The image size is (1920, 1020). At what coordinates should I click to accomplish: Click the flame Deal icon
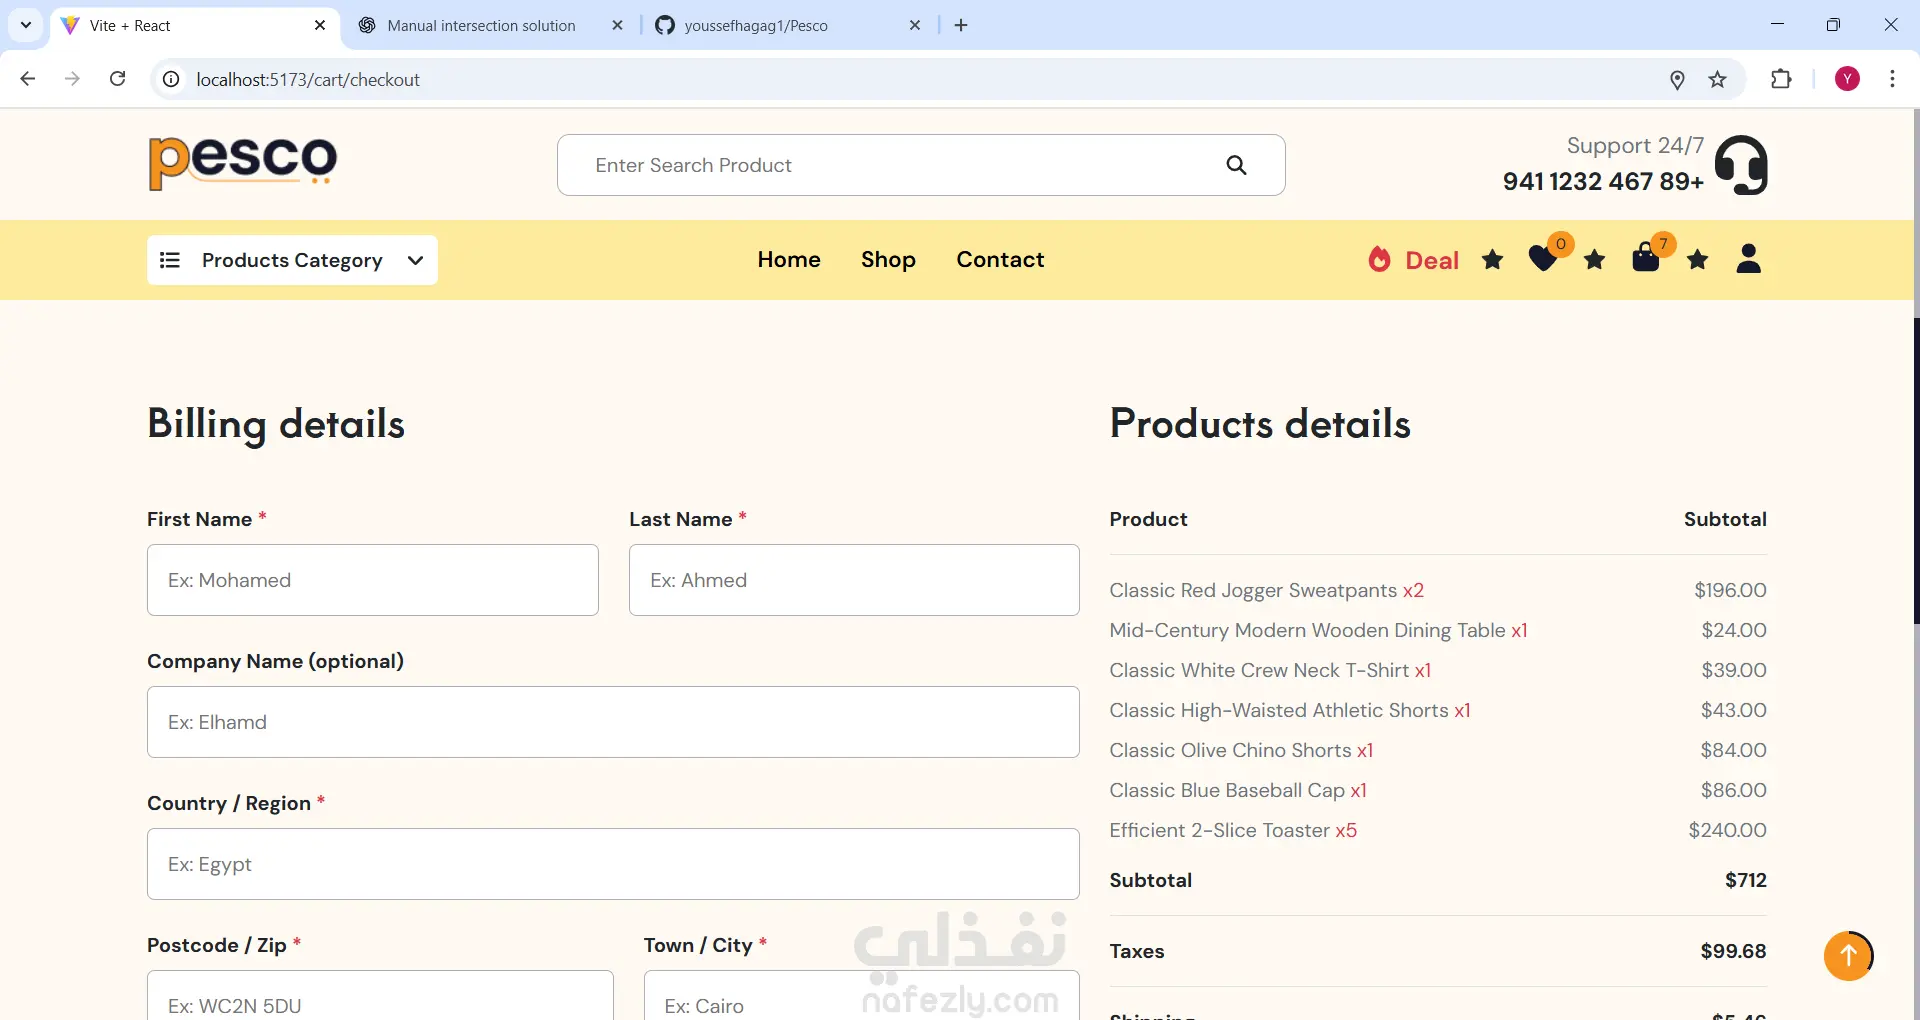click(x=1380, y=260)
